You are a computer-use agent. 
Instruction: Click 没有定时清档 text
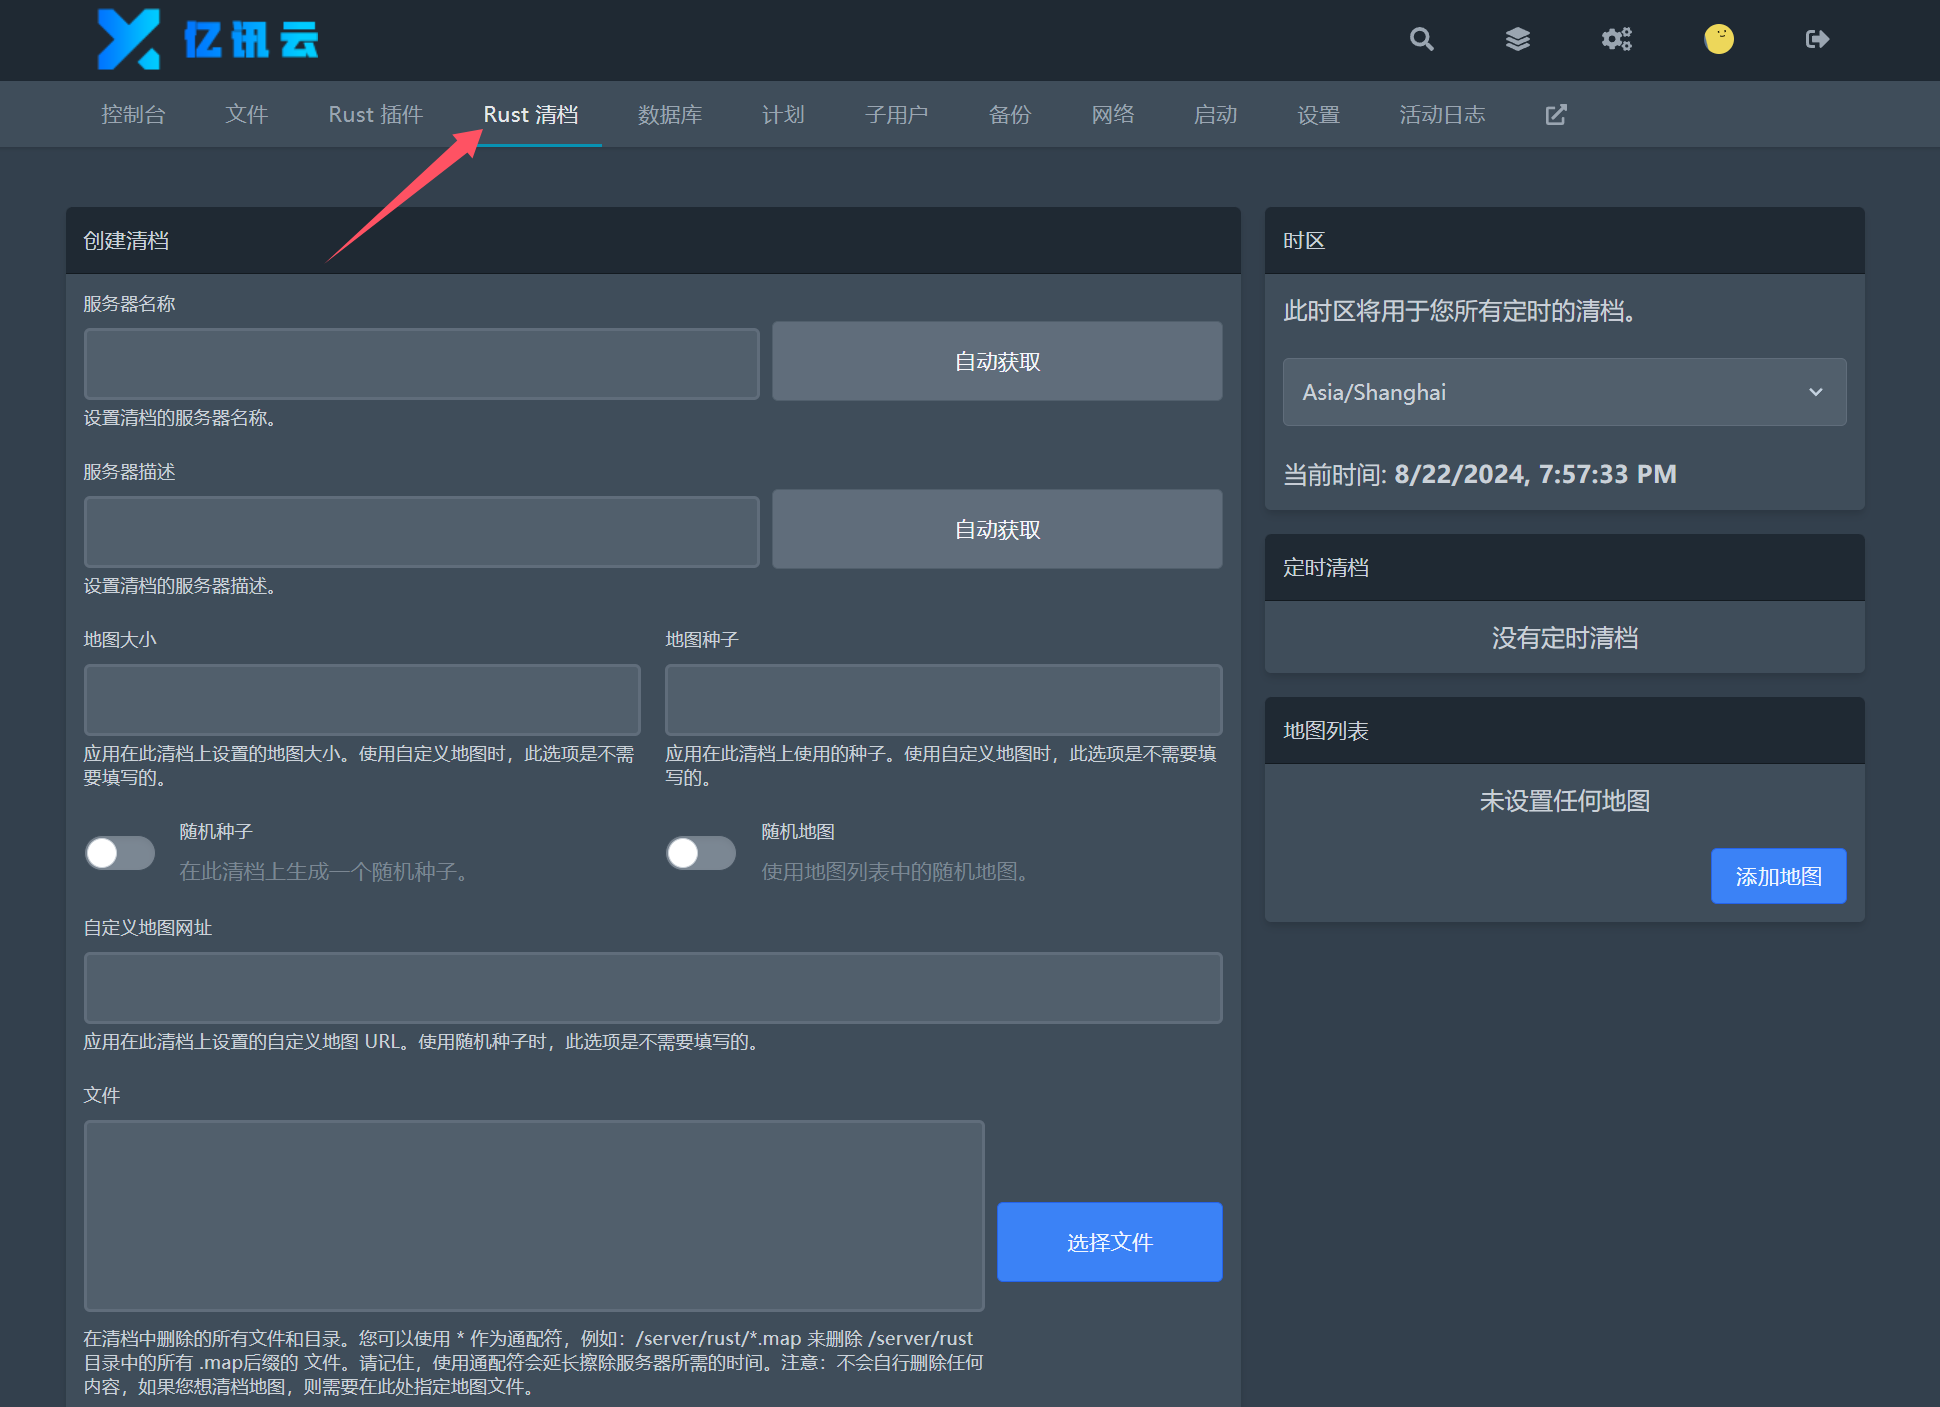coord(1564,638)
